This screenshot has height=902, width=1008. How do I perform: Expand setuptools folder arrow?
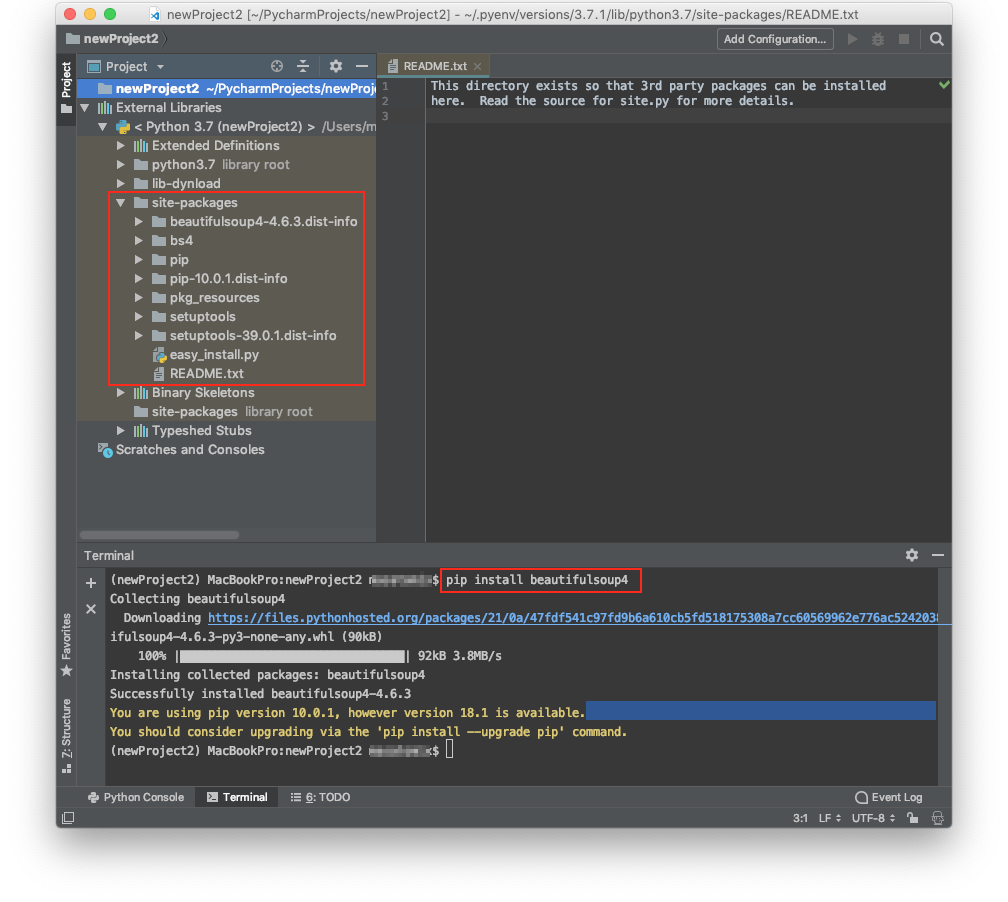[x=139, y=317]
